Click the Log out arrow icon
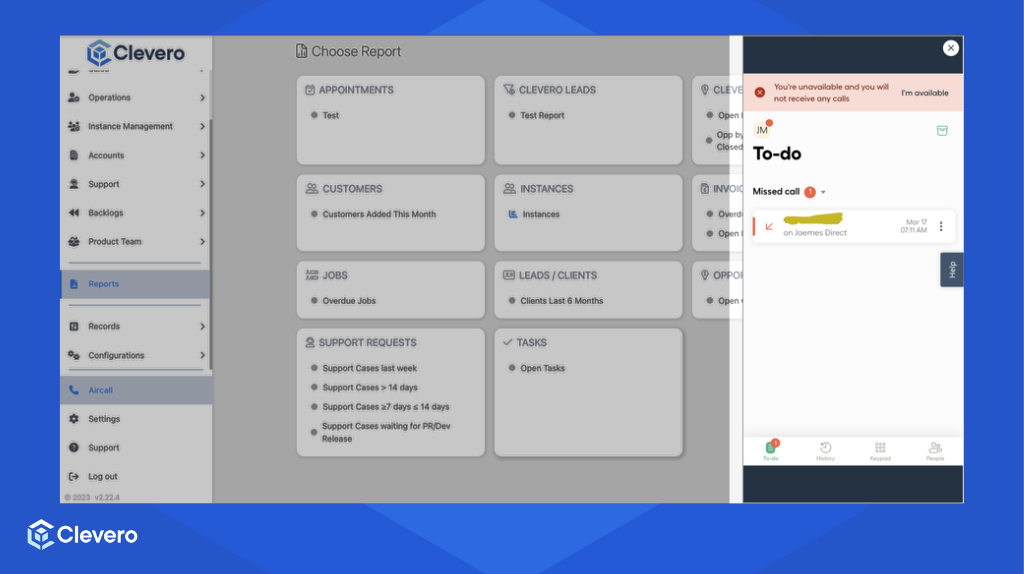1024x574 pixels. 74,476
